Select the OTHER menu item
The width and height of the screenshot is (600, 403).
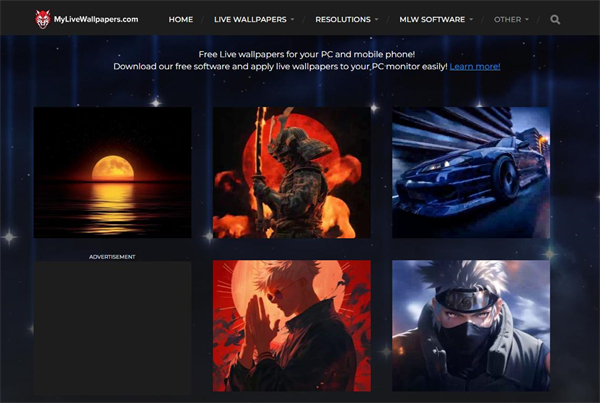[507, 19]
